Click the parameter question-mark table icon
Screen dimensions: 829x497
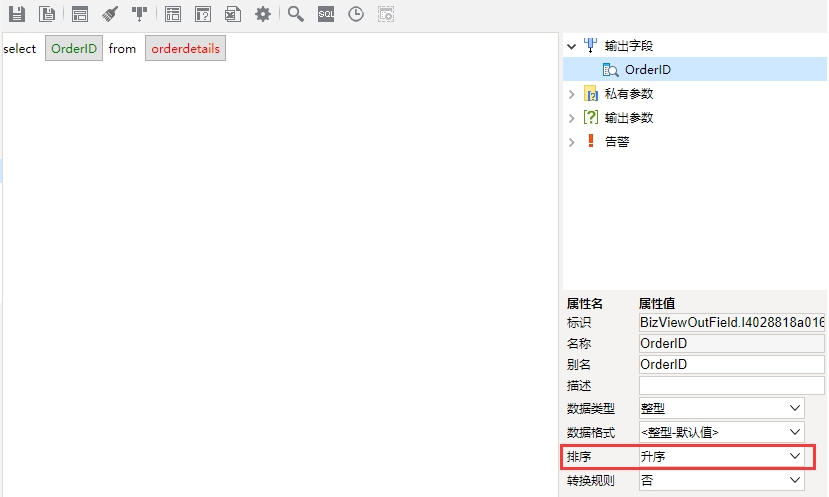pyautogui.click(x=202, y=14)
